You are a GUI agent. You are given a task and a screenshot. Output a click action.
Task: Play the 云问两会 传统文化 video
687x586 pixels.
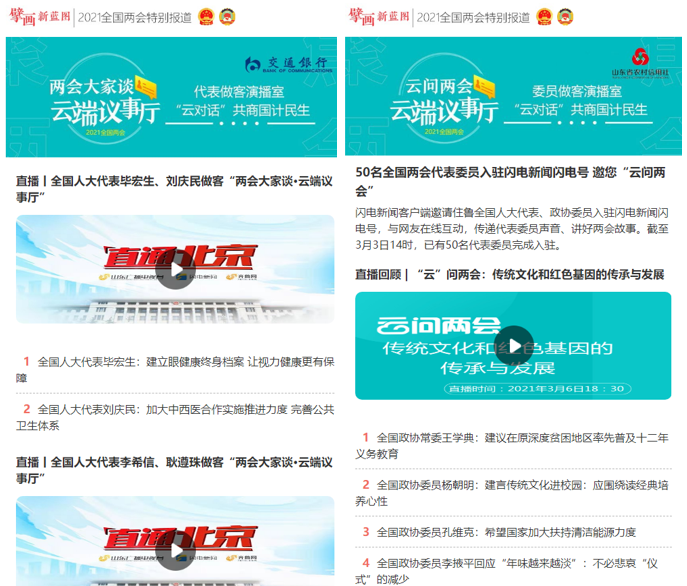point(514,346)
